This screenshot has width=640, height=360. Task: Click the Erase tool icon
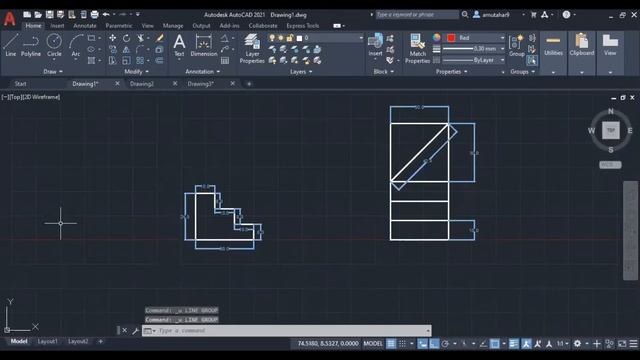coord(160,38)
